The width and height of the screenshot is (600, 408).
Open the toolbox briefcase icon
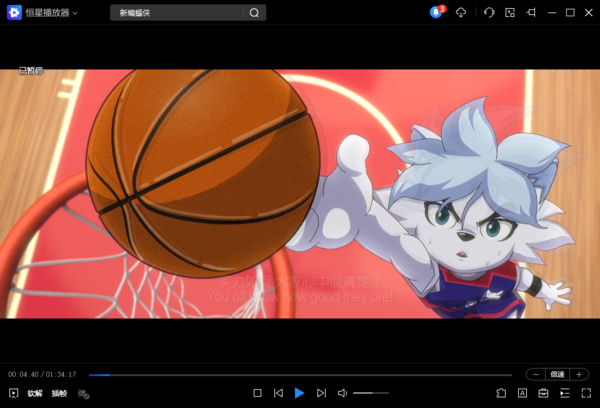[x=543, y=393]
